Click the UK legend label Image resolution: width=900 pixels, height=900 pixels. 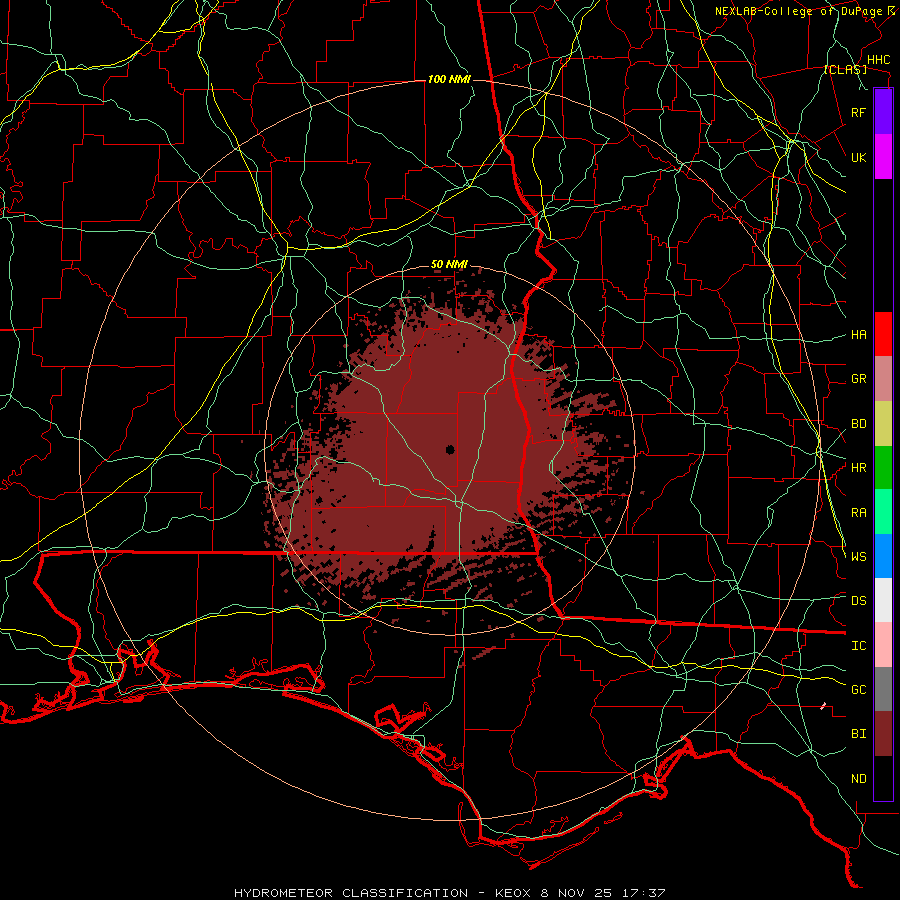[858, 157]
